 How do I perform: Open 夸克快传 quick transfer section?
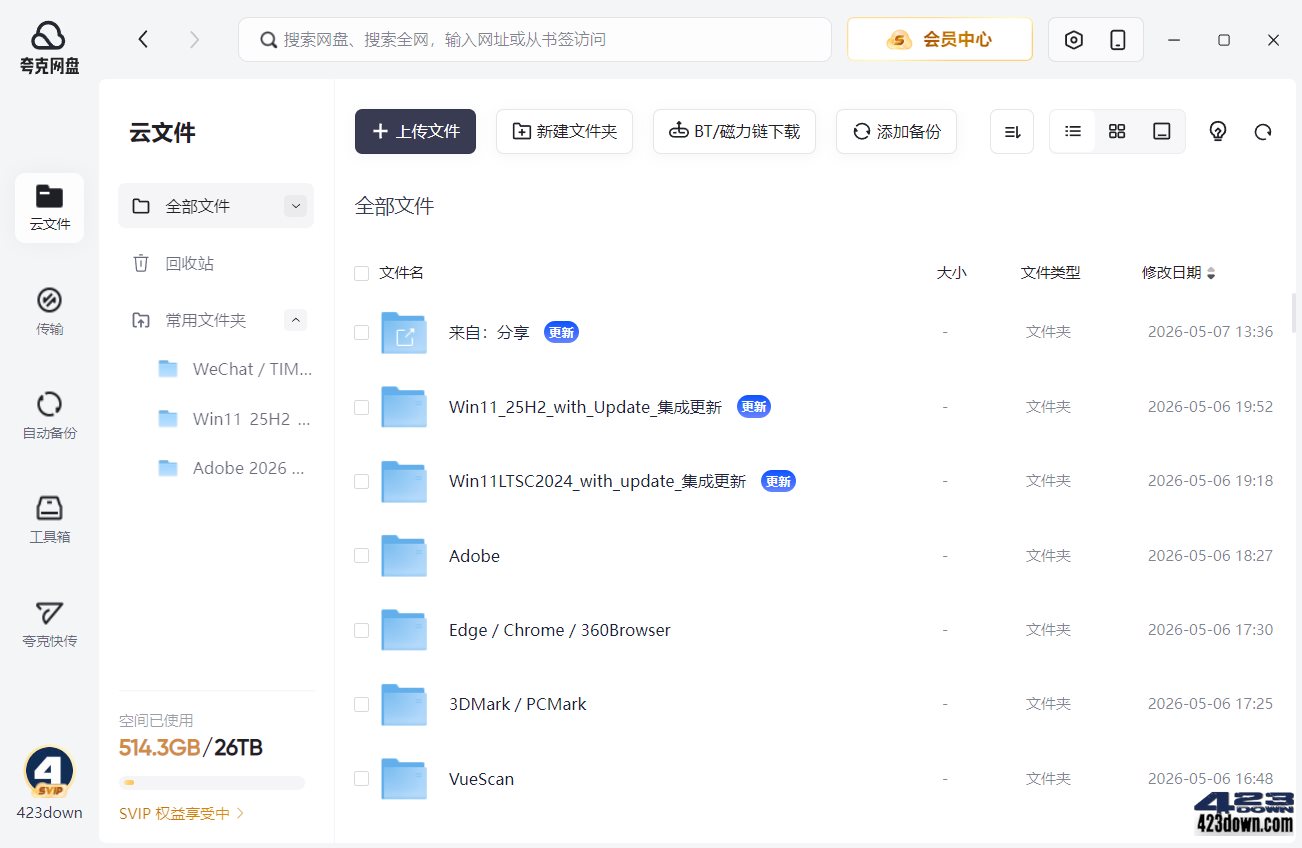pos(49,624)
